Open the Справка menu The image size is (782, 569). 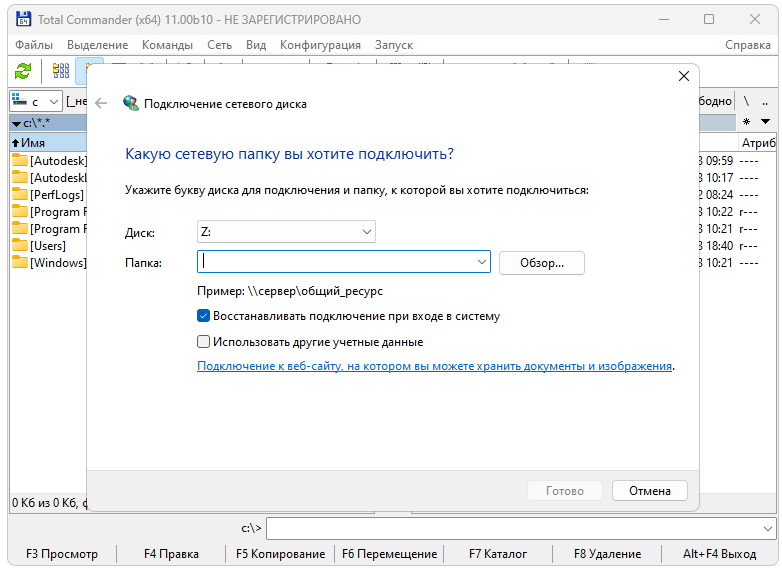pyautogui.click(x=748, y=45)
